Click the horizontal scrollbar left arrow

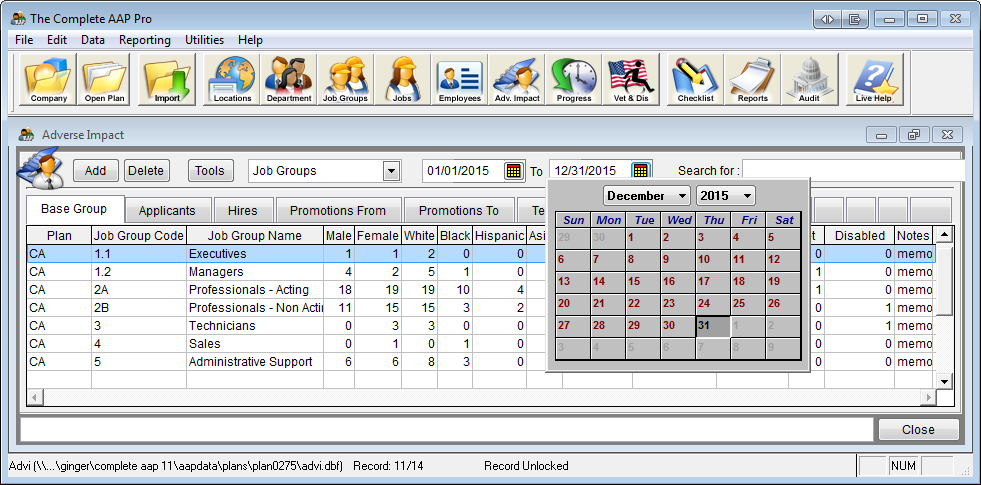click(34, 397)
